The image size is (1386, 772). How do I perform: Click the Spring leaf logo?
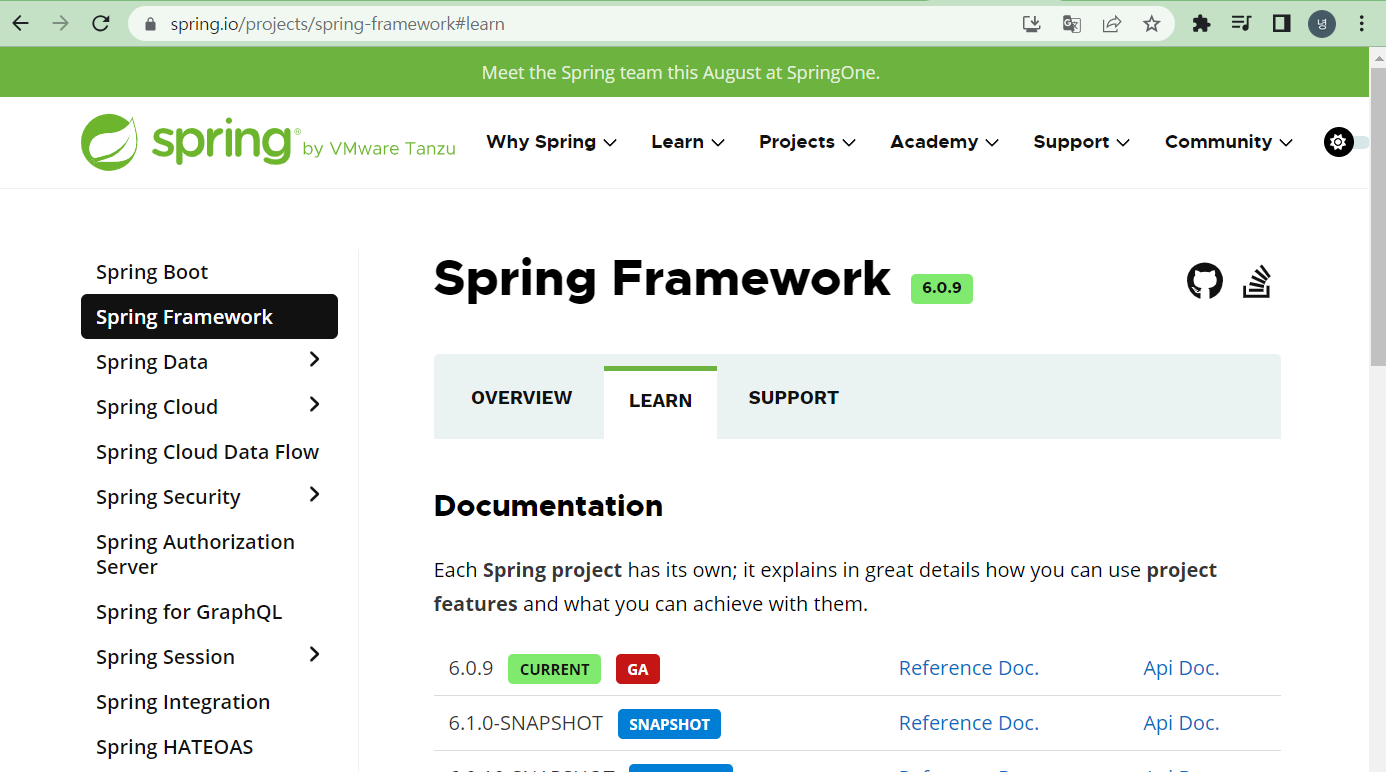coord(109,142)
